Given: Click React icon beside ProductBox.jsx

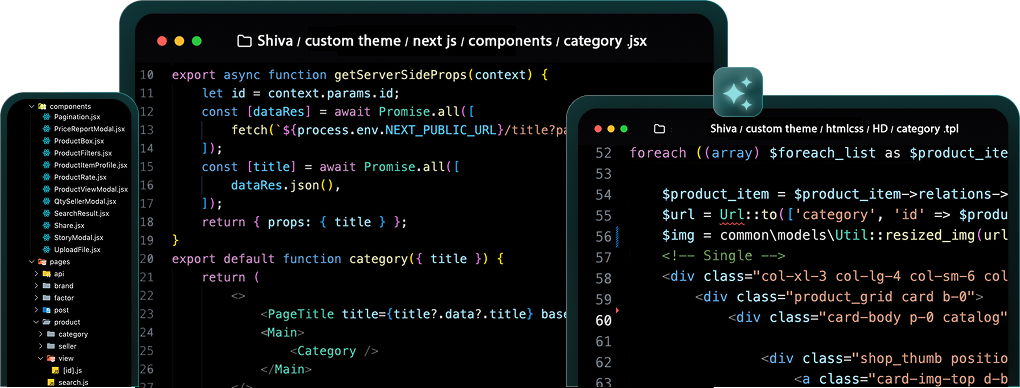Looking at the screenshot, I should [x=47, y=141].
